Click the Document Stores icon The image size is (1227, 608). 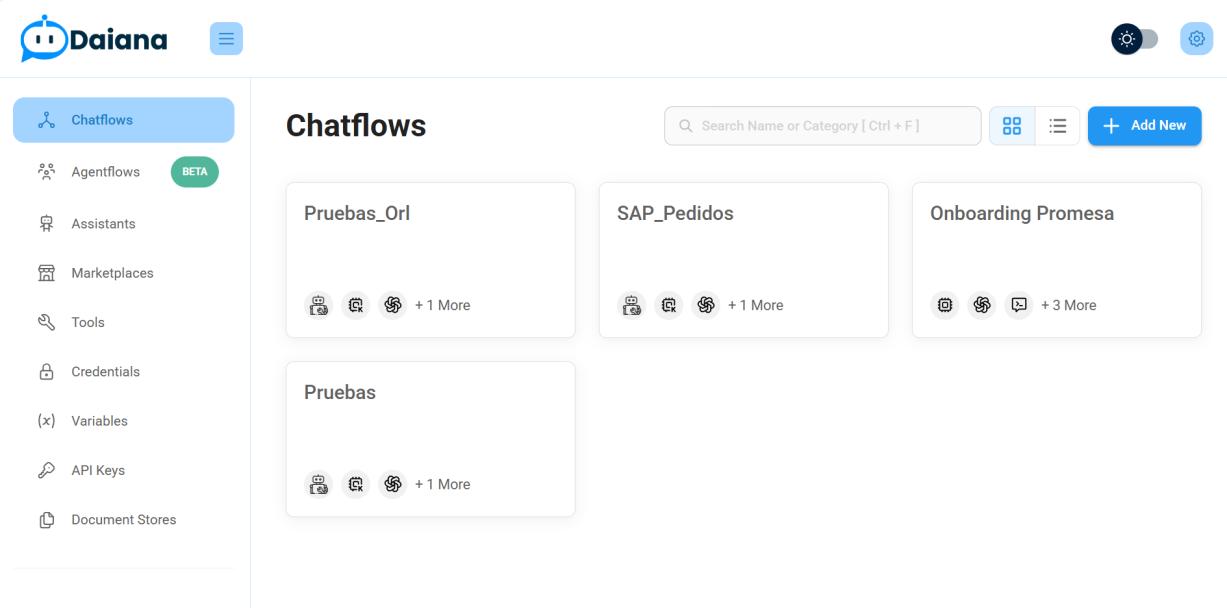tap(46, 520)
